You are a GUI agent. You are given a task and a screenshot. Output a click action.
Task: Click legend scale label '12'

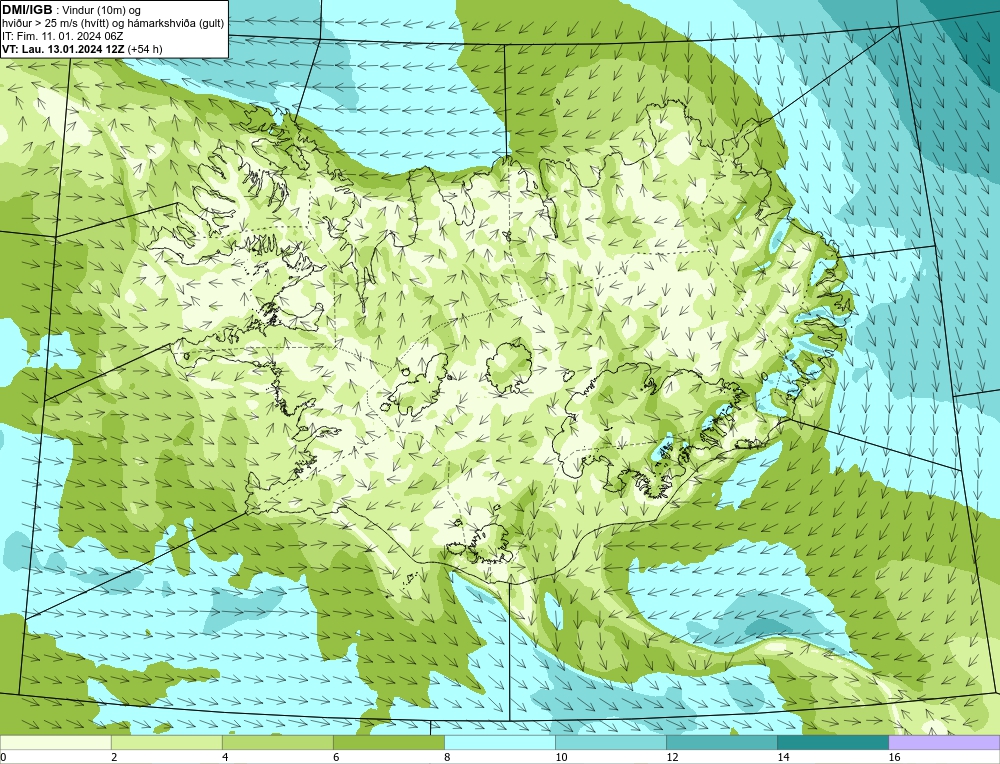click(x=672, y=757)
